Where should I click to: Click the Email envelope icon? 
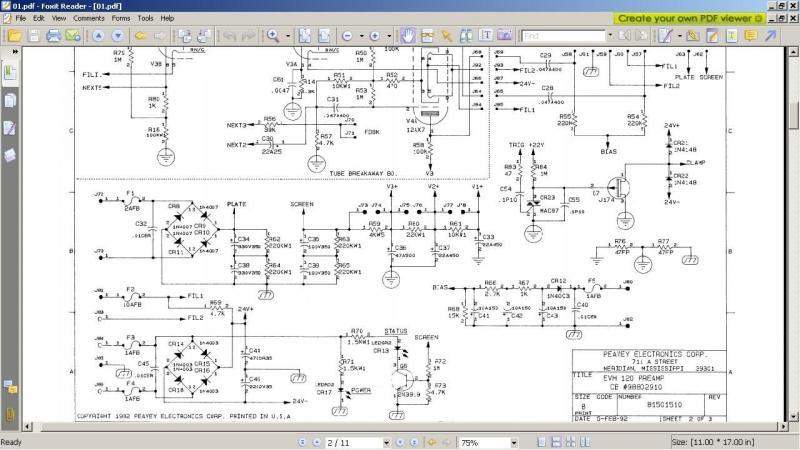[72, 36]
